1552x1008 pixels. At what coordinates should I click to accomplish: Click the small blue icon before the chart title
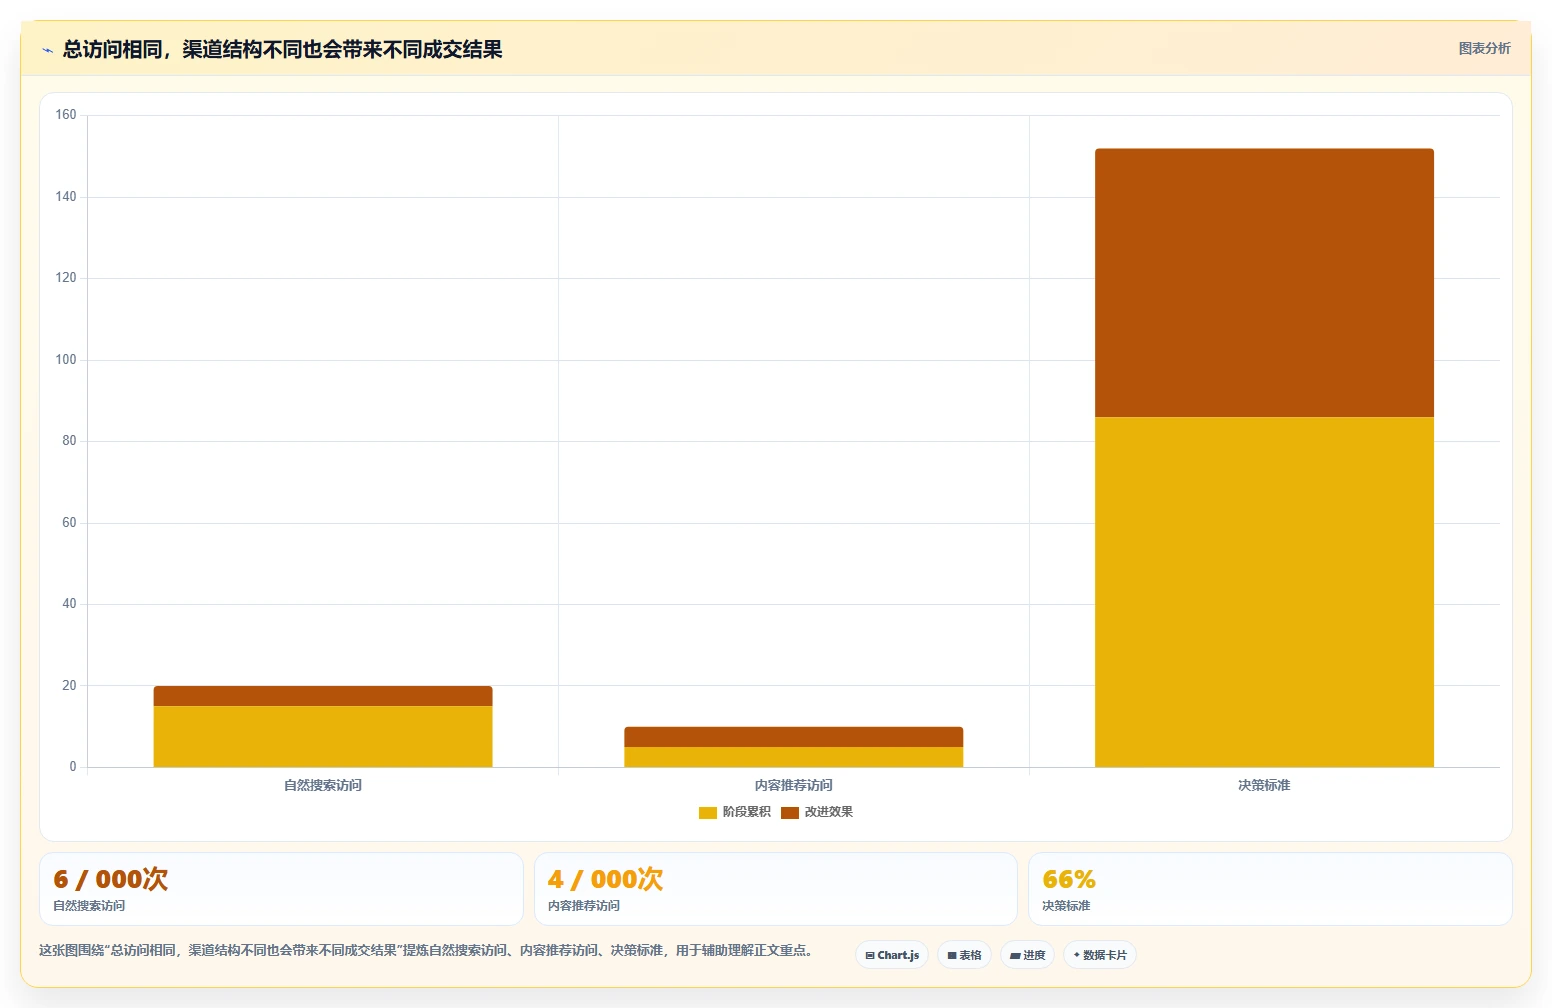point(47,50)
